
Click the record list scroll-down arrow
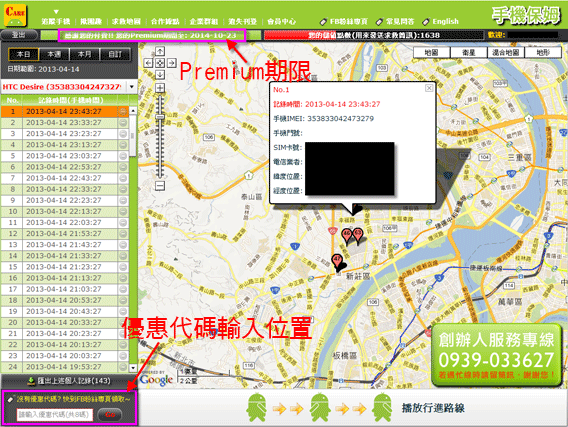(133, 368)
